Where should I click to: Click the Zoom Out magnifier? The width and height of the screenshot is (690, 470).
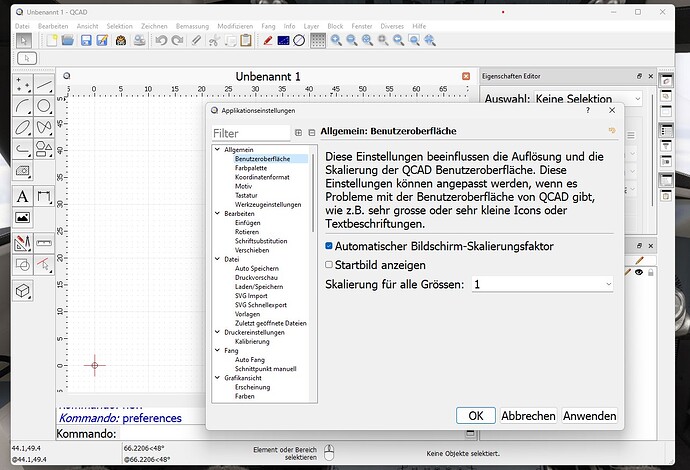[x=352, y=40]
